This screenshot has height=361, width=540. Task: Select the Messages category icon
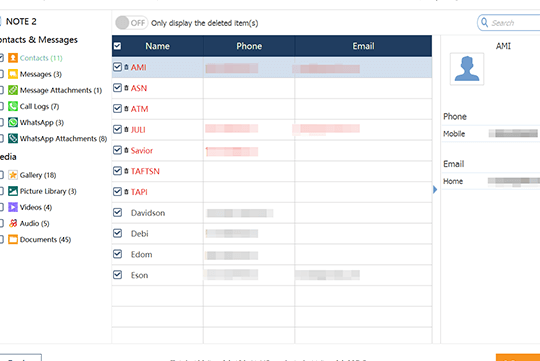pos(13,74)
